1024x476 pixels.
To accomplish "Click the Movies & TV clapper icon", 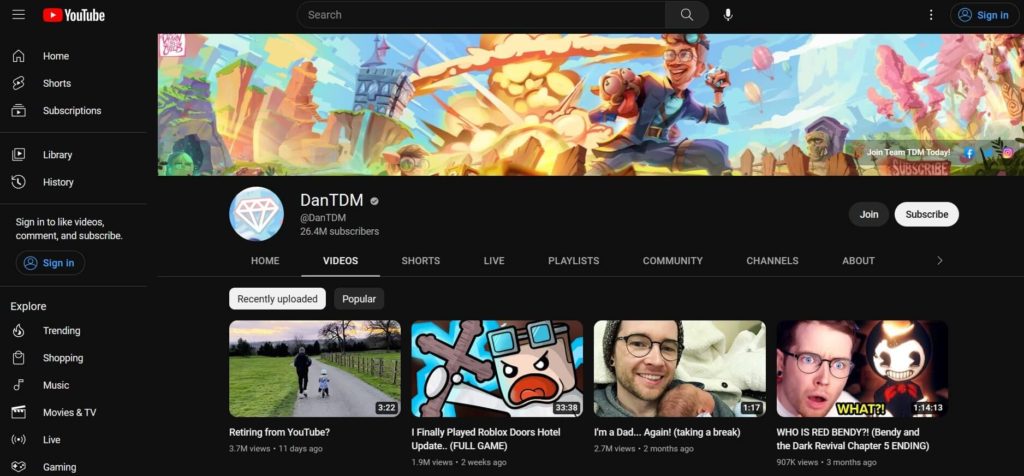I will click(x=18, y=413).
